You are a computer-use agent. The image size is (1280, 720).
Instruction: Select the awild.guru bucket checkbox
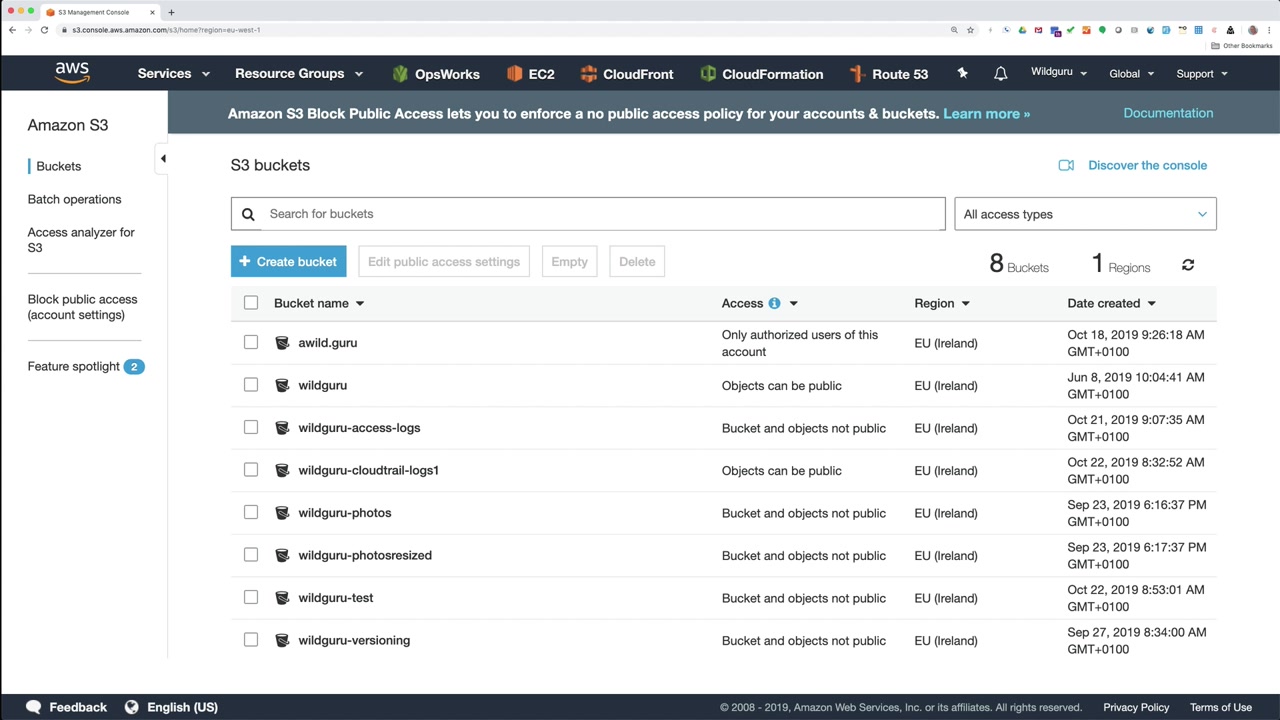pyautogui.click(x=251, y=342)
